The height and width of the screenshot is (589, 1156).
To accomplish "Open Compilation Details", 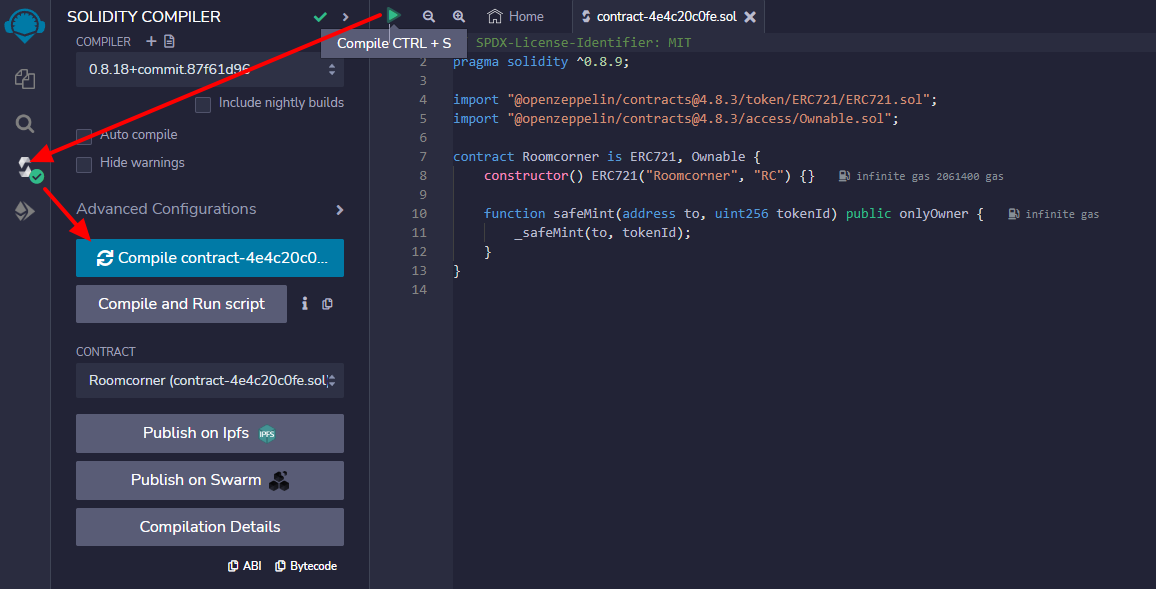I will pyautogui.click(x=210, y=527).
